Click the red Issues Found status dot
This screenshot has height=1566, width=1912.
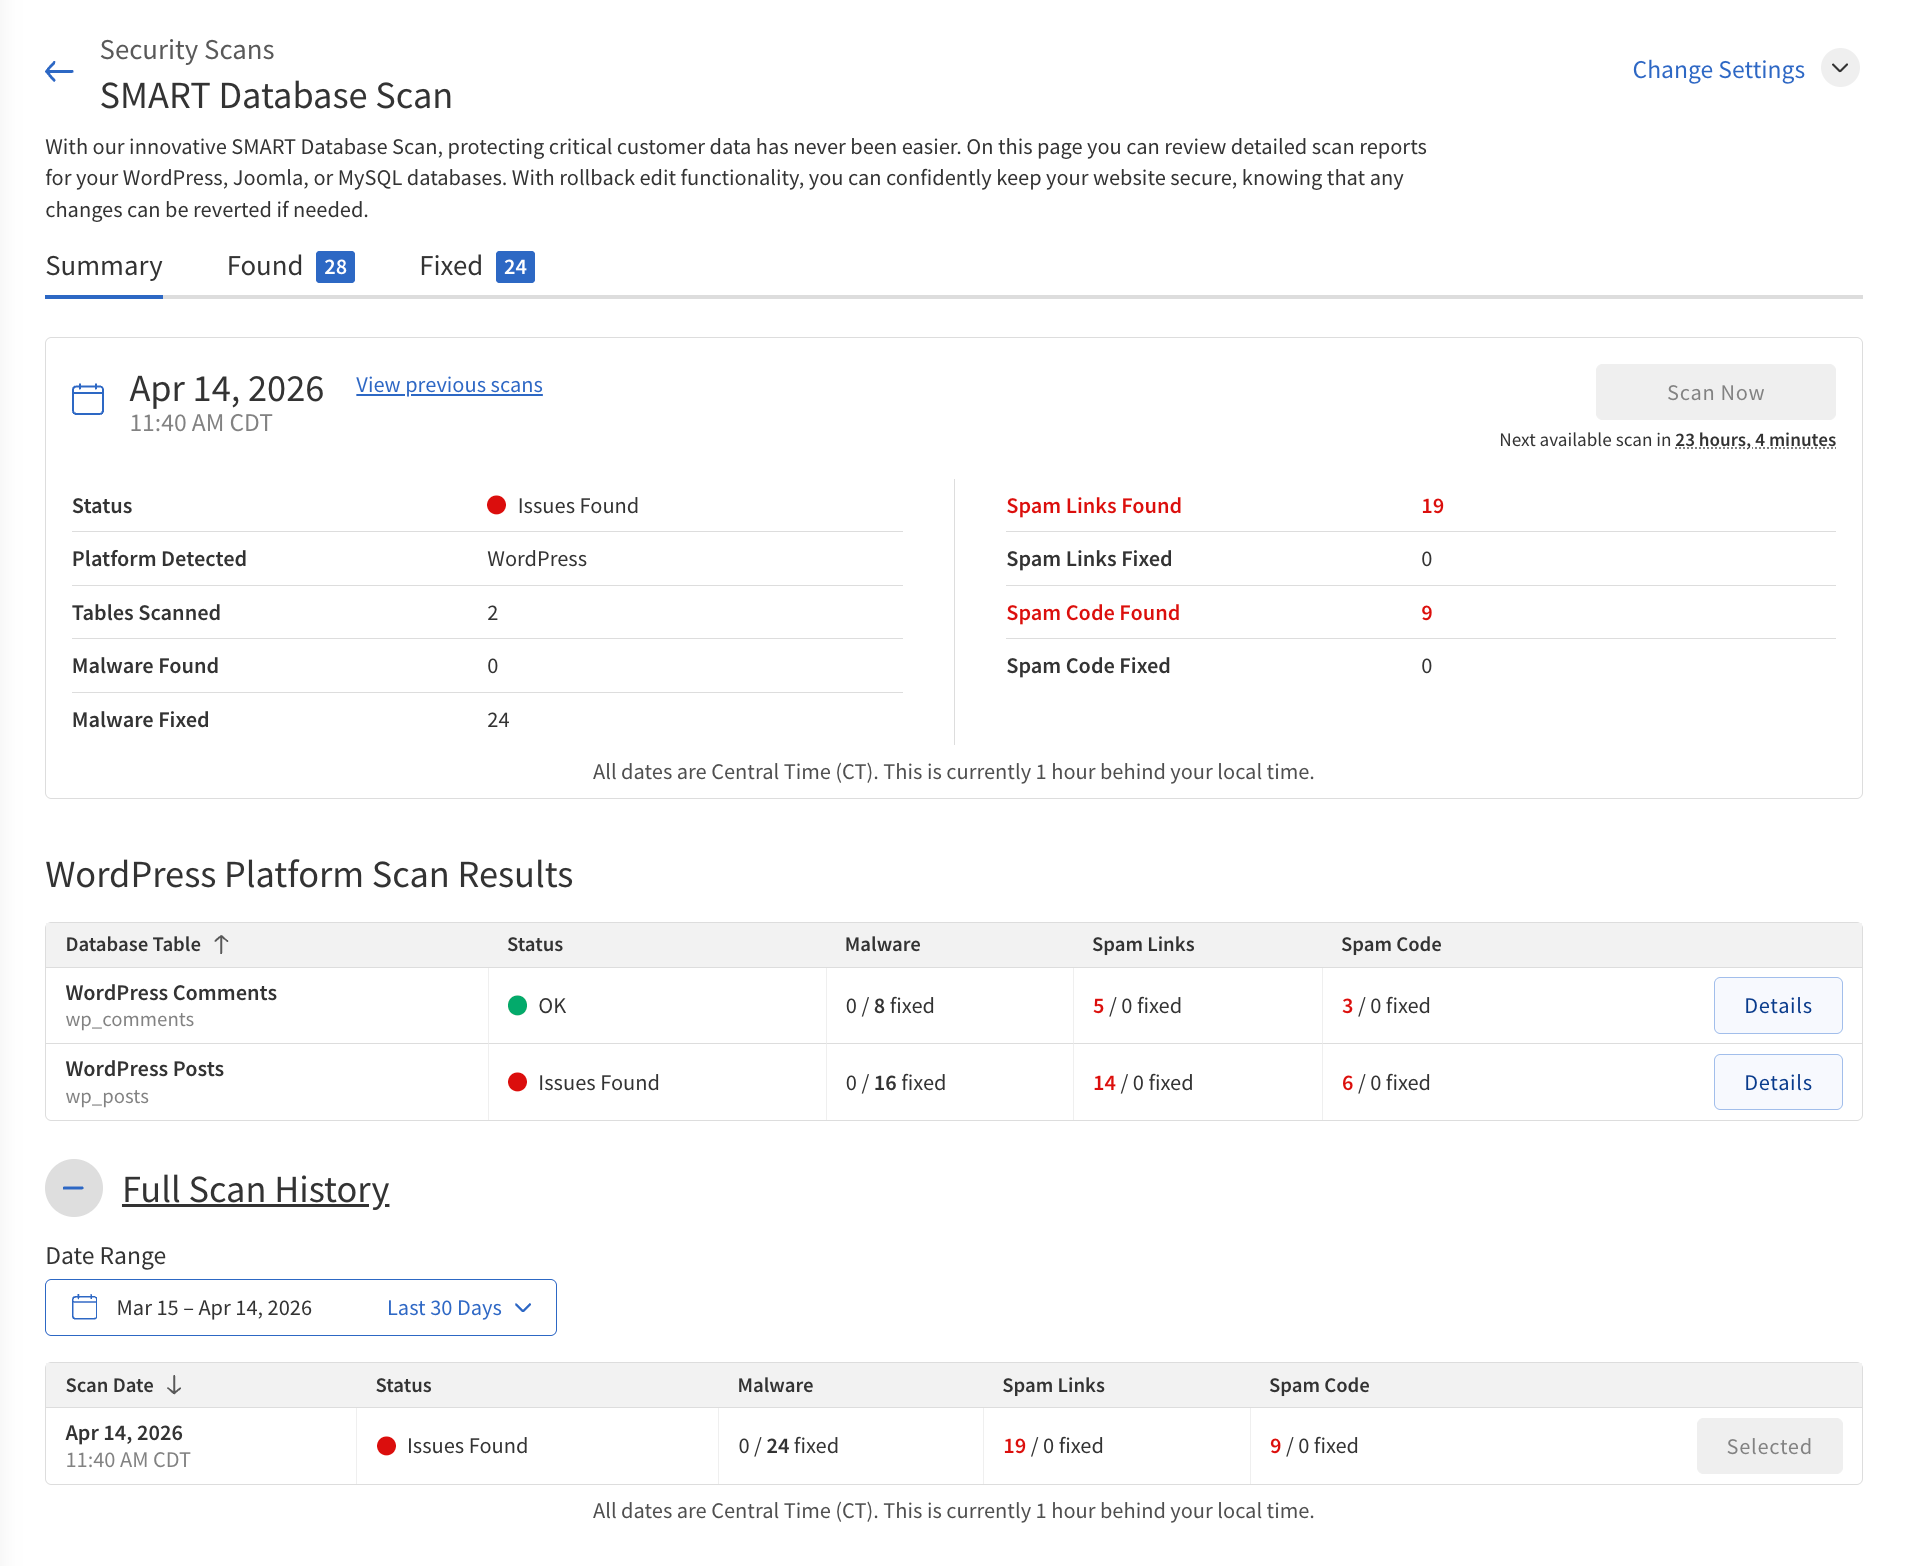496,505
